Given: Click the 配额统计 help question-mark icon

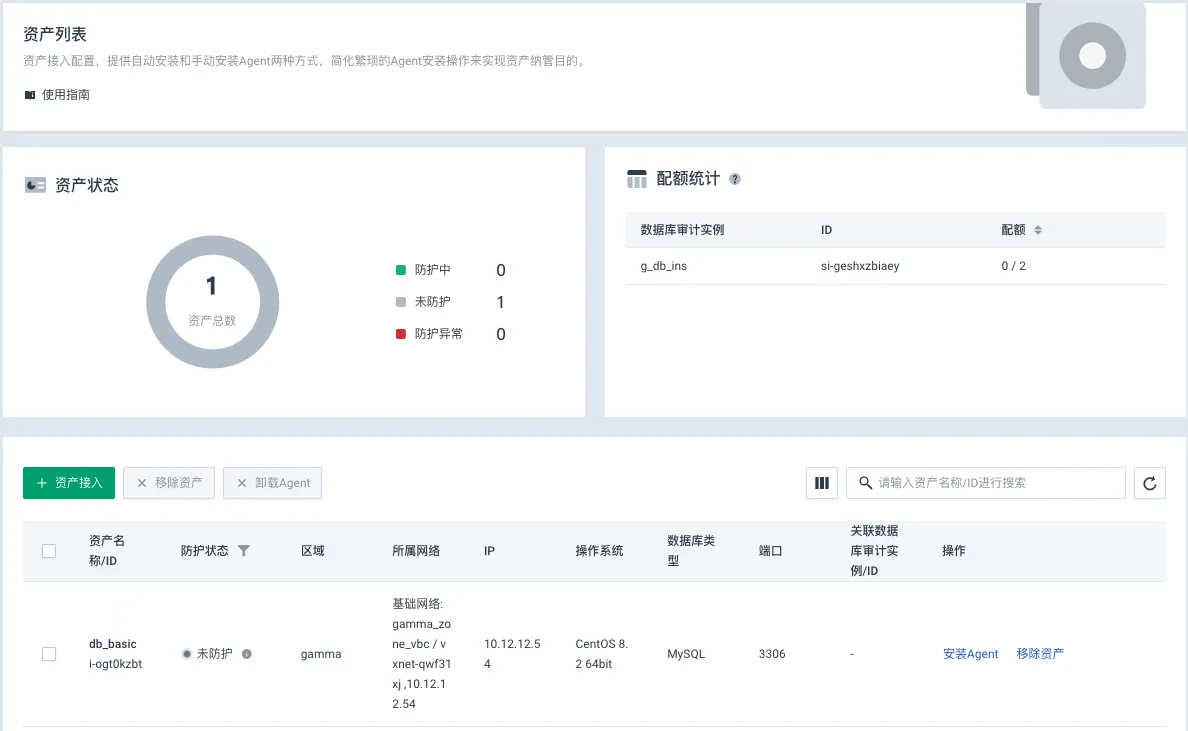Looking at the screenshot, I should click(735, 179).
